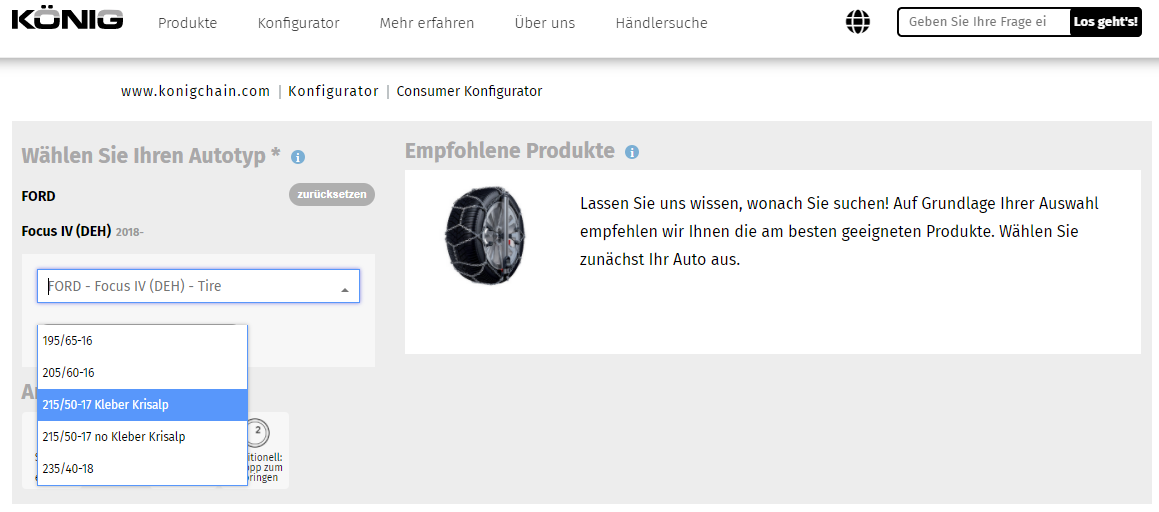
Task: Click info icon beside Empfohlene Produkte
Action: [631, 152]
